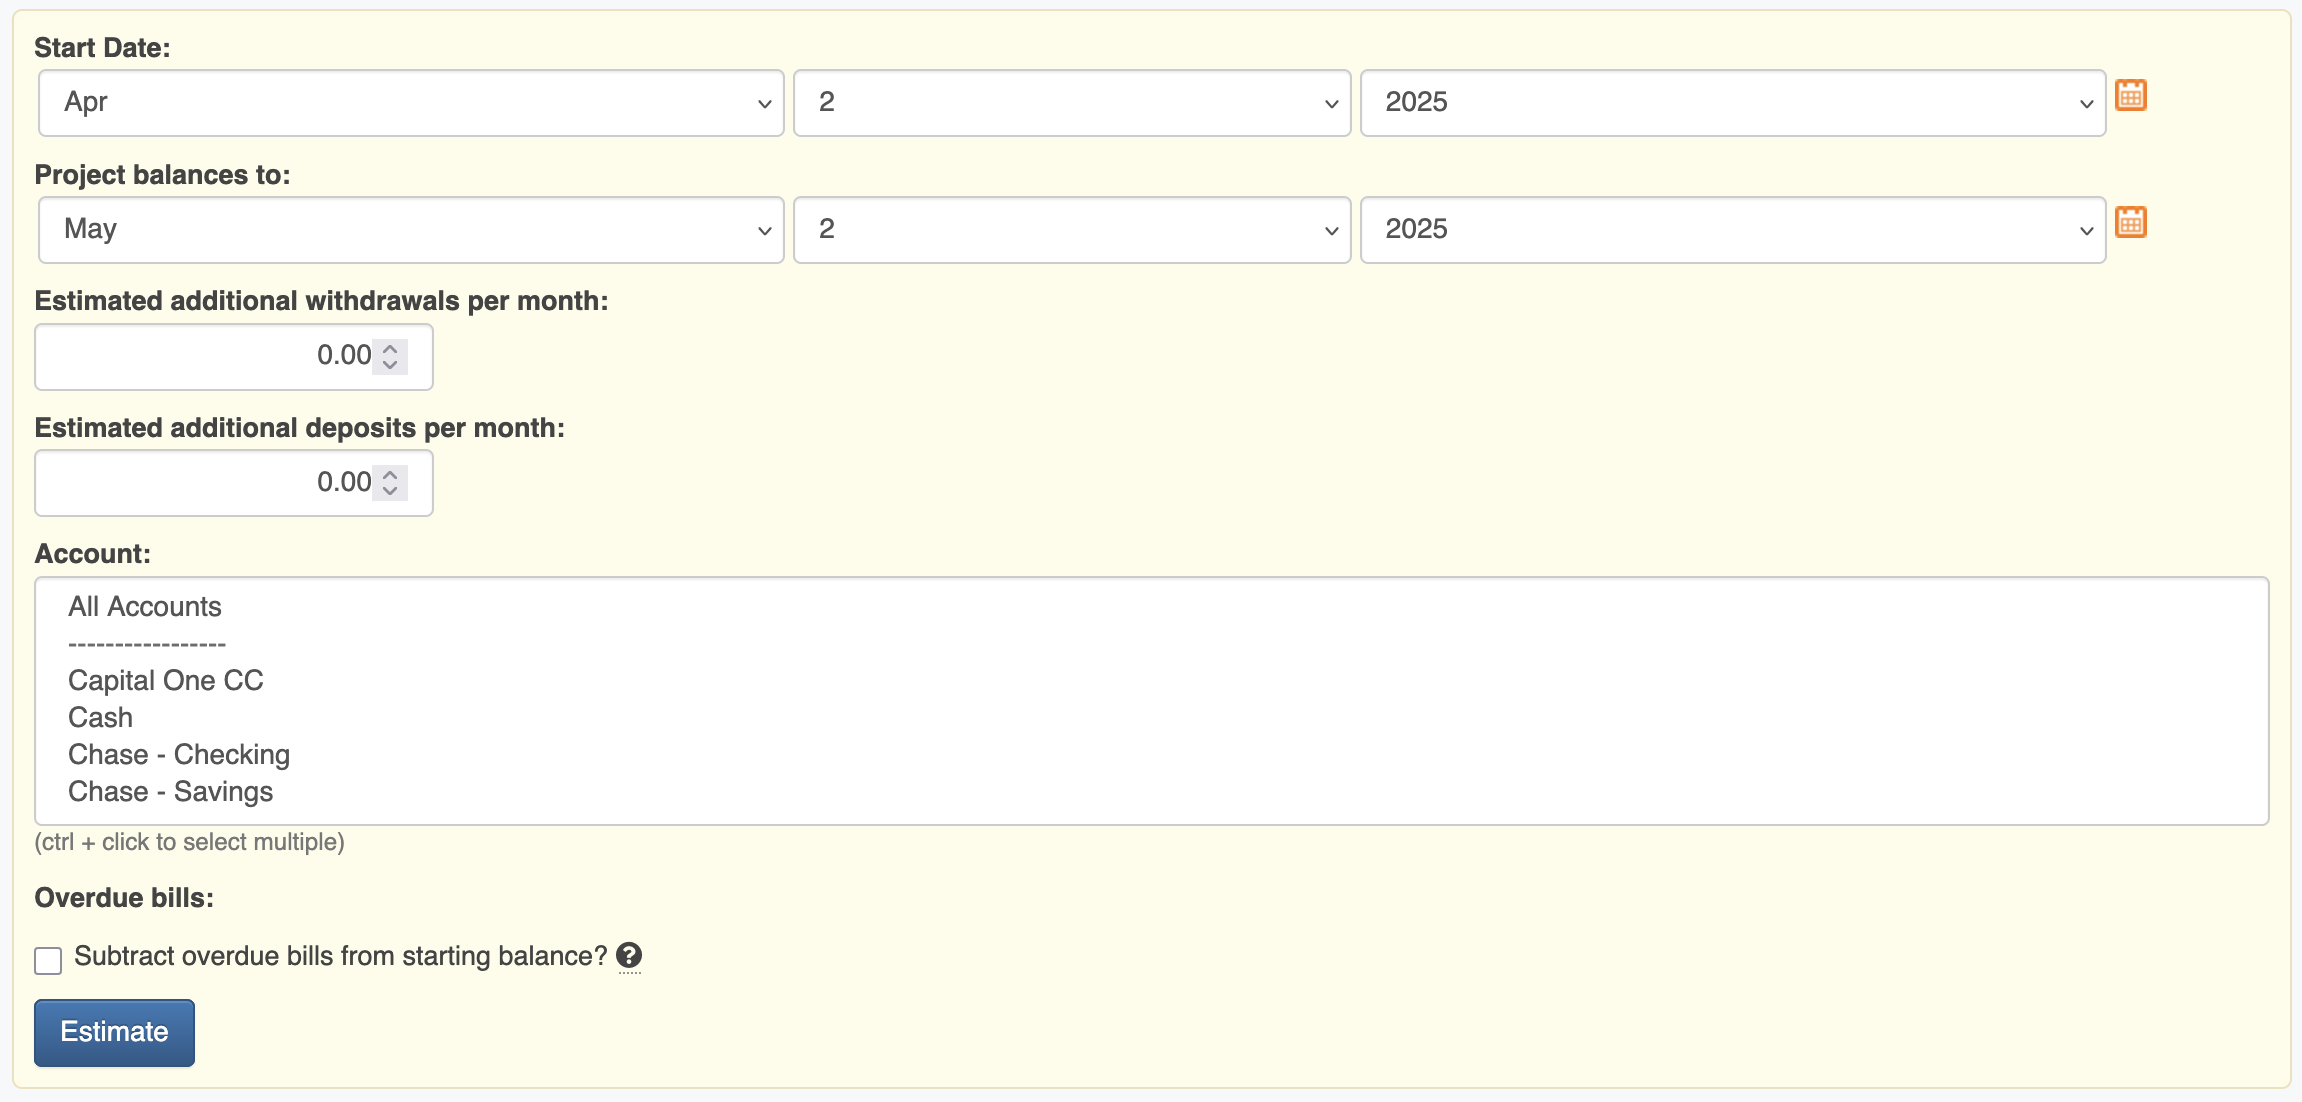Increase withdrawals per month with the up arrow
2302x1102 pixels.
[390, 348]
